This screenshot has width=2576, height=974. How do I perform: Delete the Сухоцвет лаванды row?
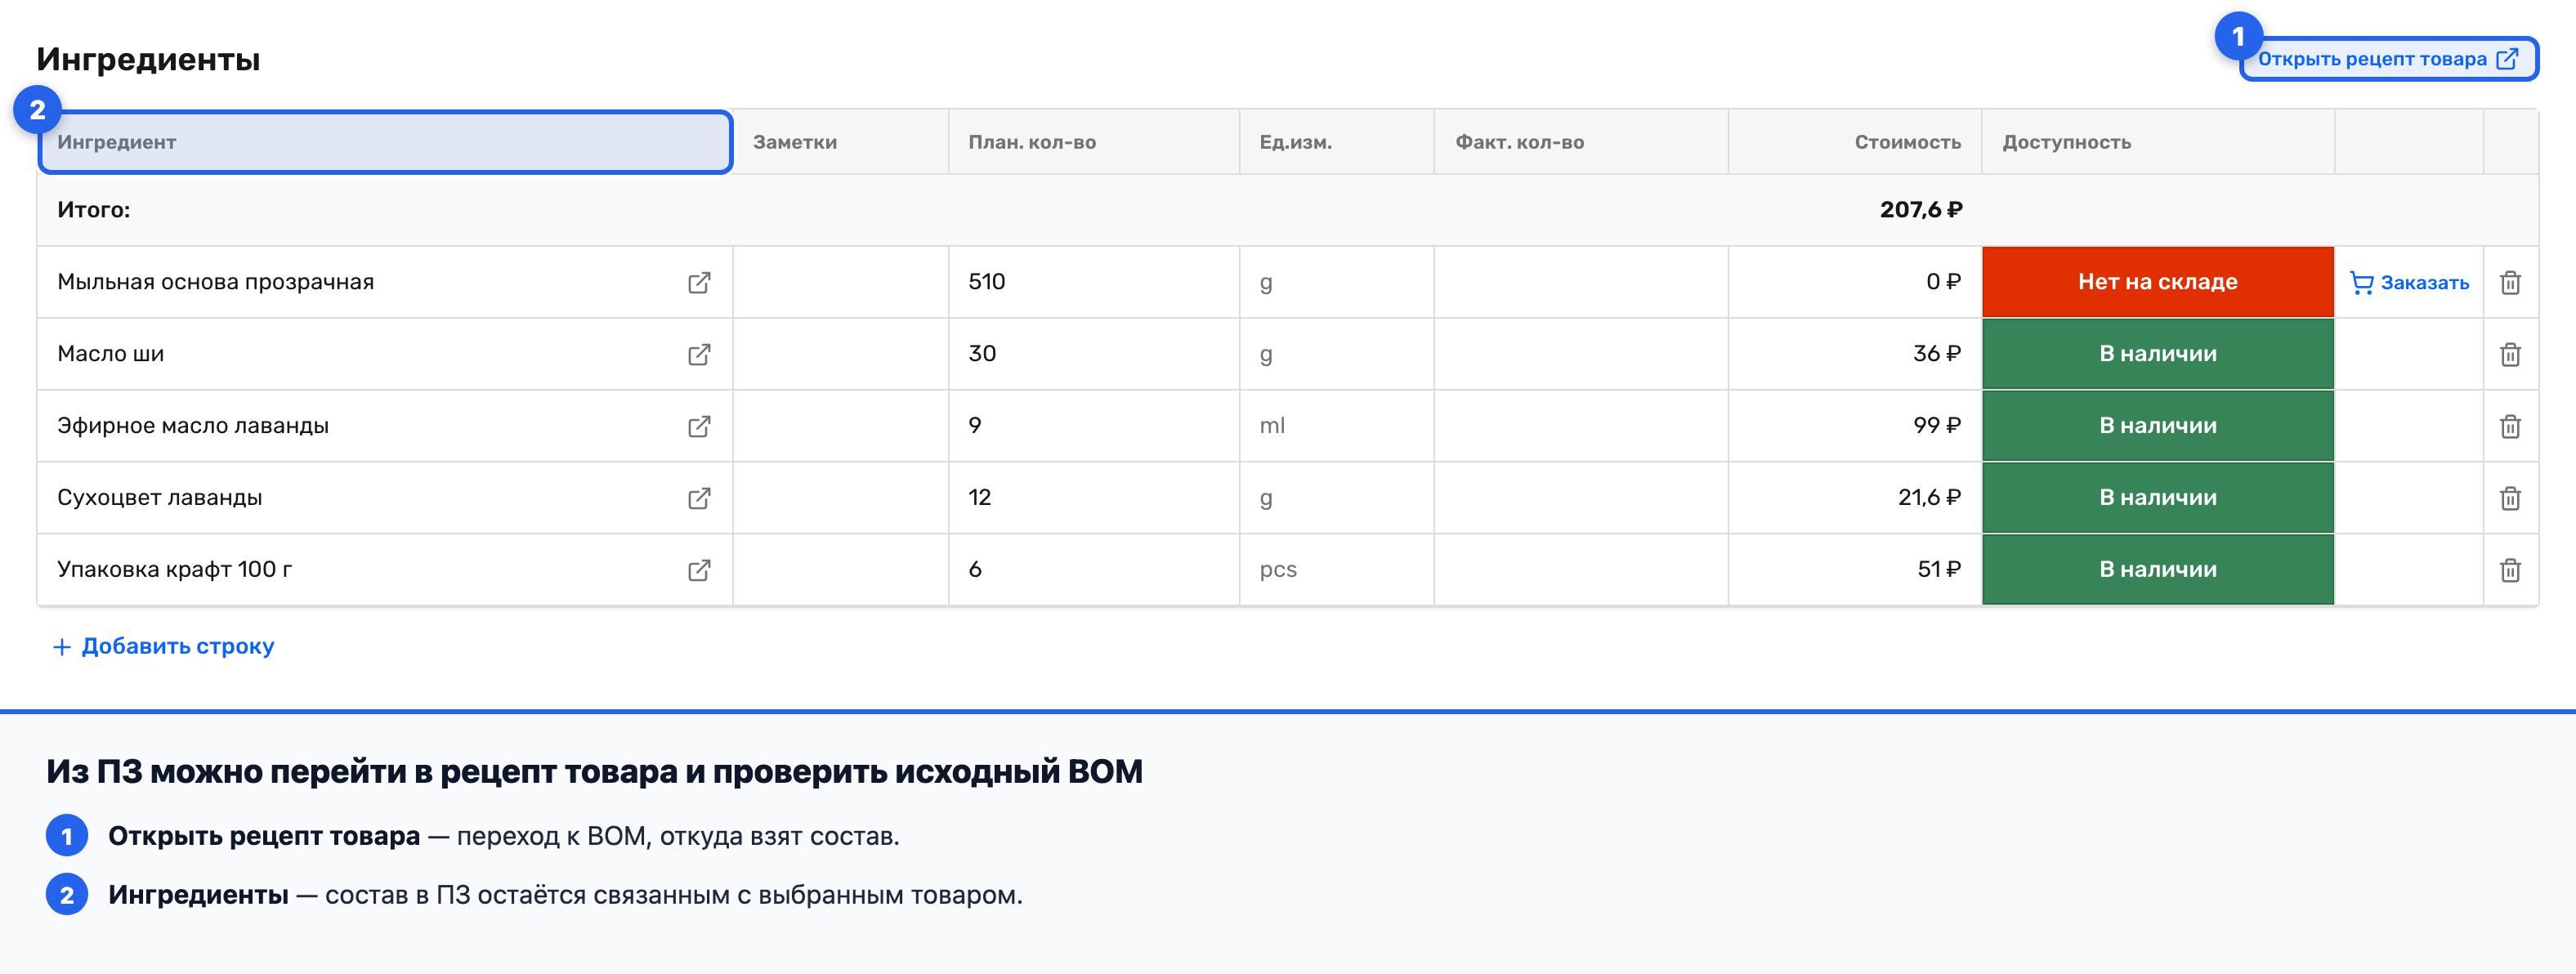coord(2510,499)
